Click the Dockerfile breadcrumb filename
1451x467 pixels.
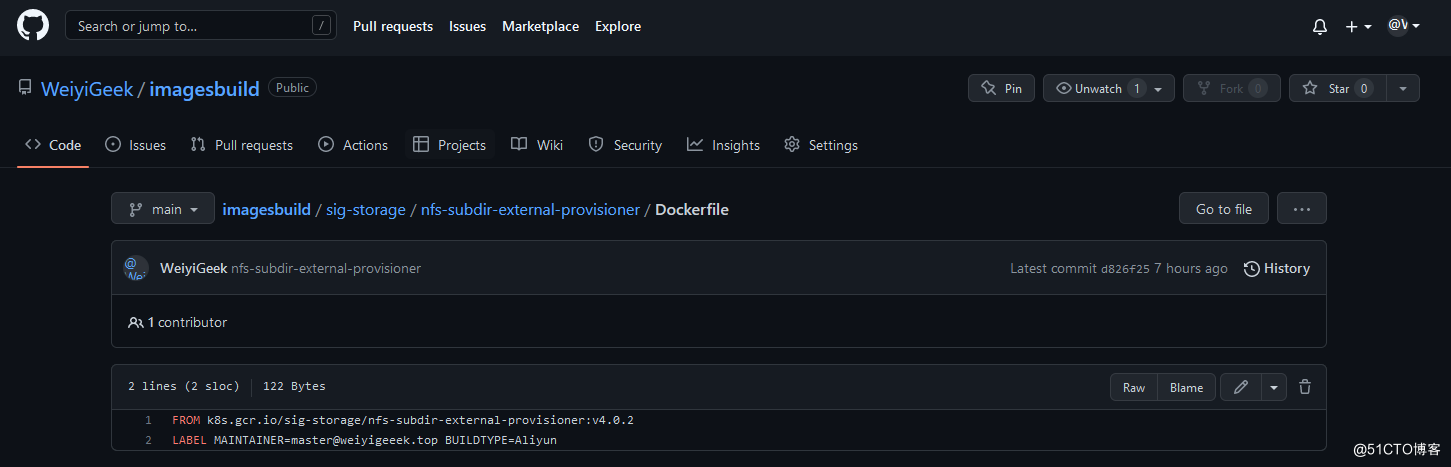[692, 210]
